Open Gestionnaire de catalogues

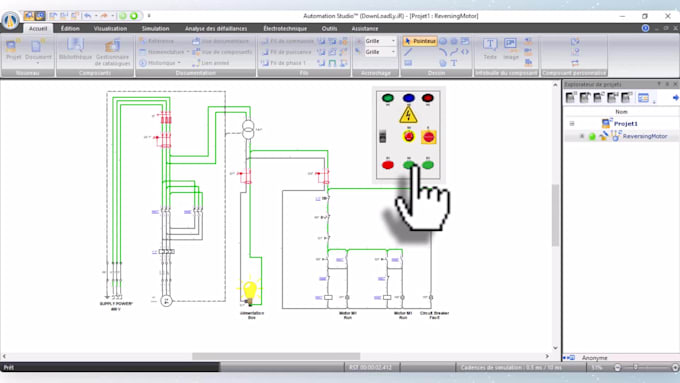[112, 52]
